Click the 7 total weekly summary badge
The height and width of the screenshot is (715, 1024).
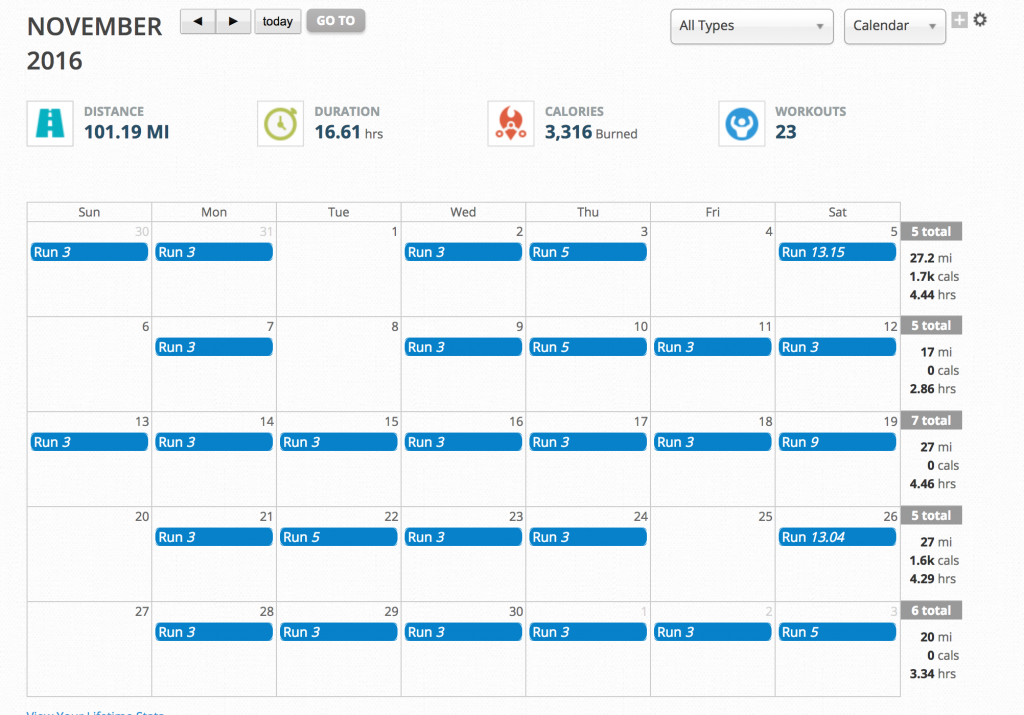(931, 421)
